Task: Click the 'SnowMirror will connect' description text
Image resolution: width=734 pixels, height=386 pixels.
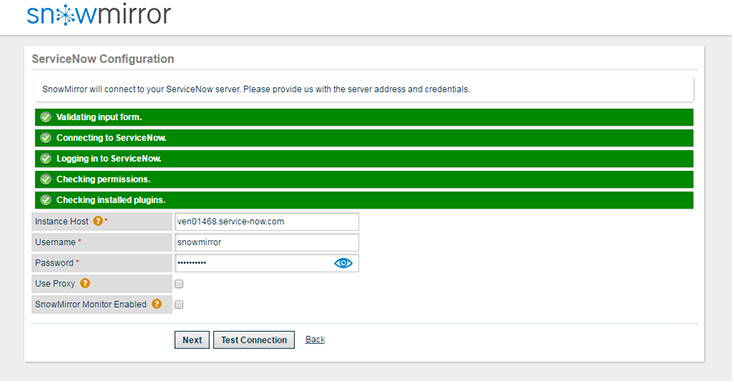Action: 256,89
